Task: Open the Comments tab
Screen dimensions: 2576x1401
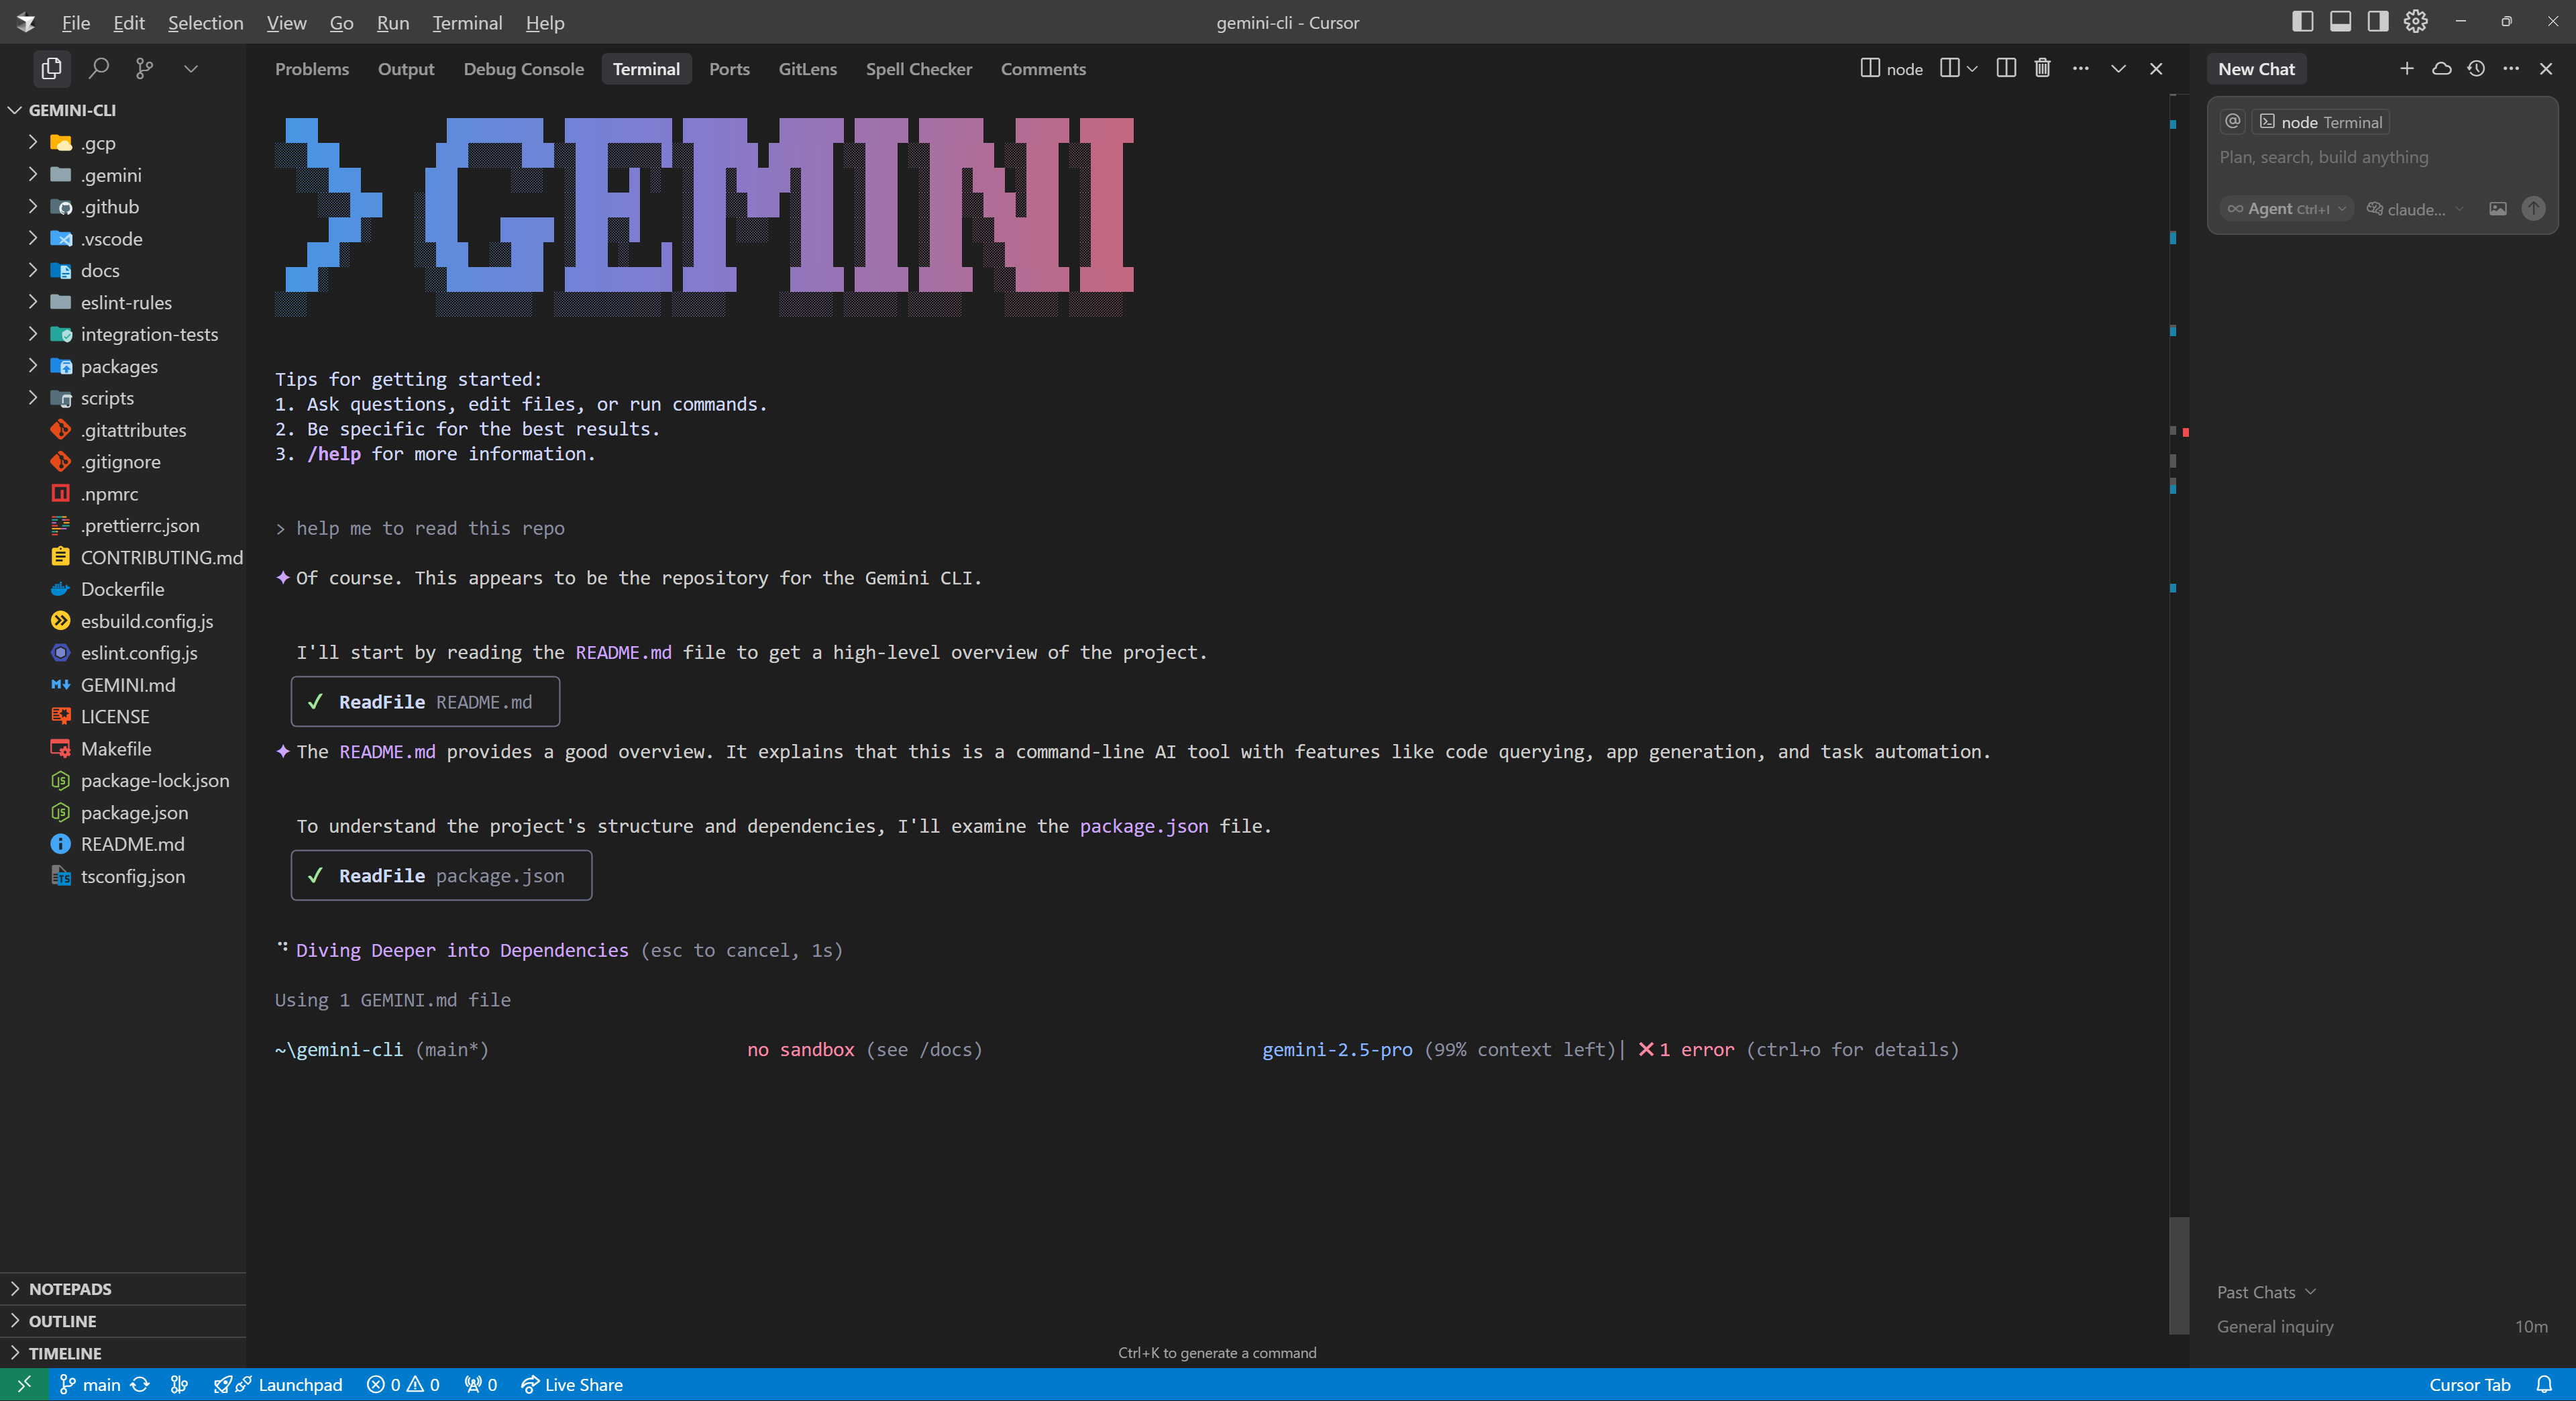Action: (x=1043, y=68)
